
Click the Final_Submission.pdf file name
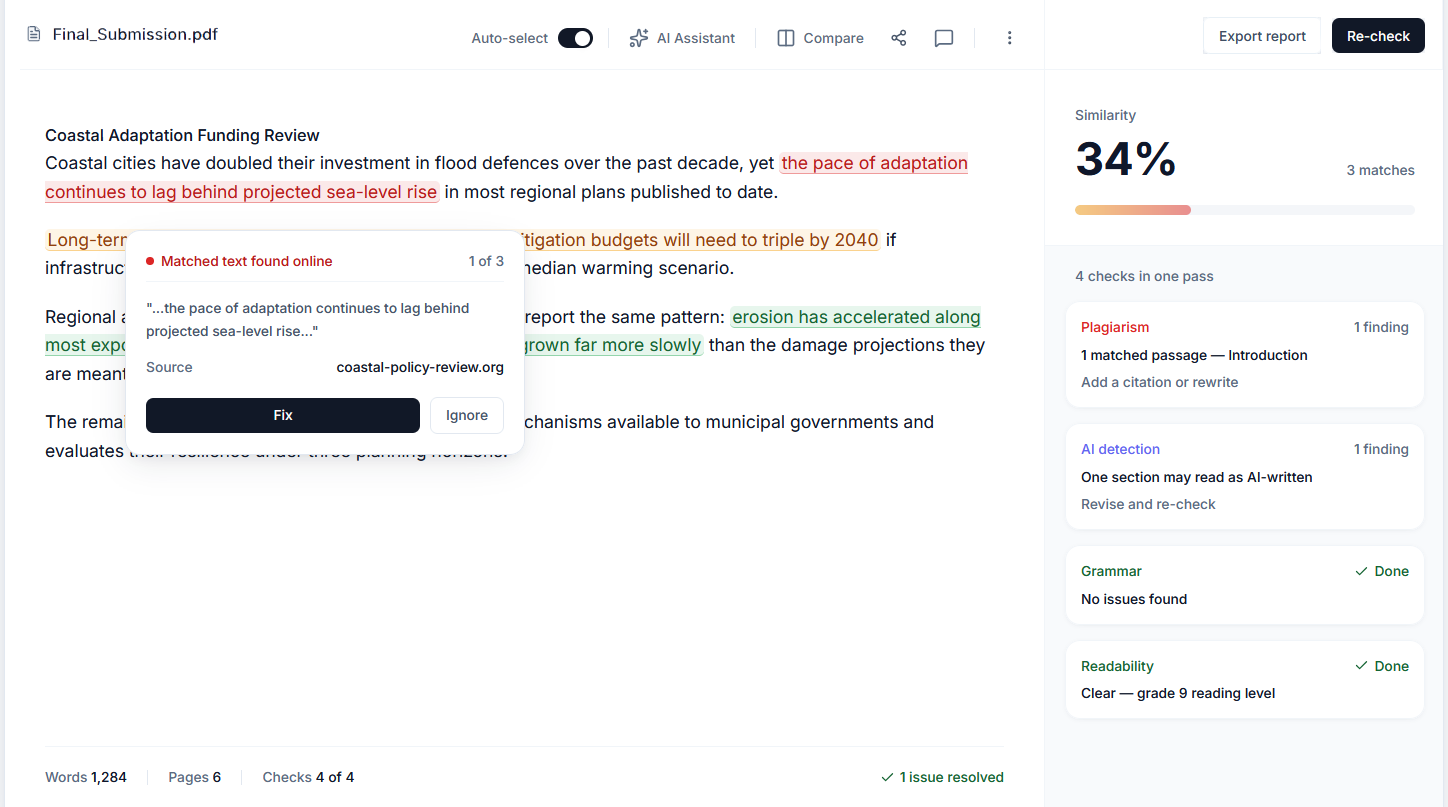135,35
